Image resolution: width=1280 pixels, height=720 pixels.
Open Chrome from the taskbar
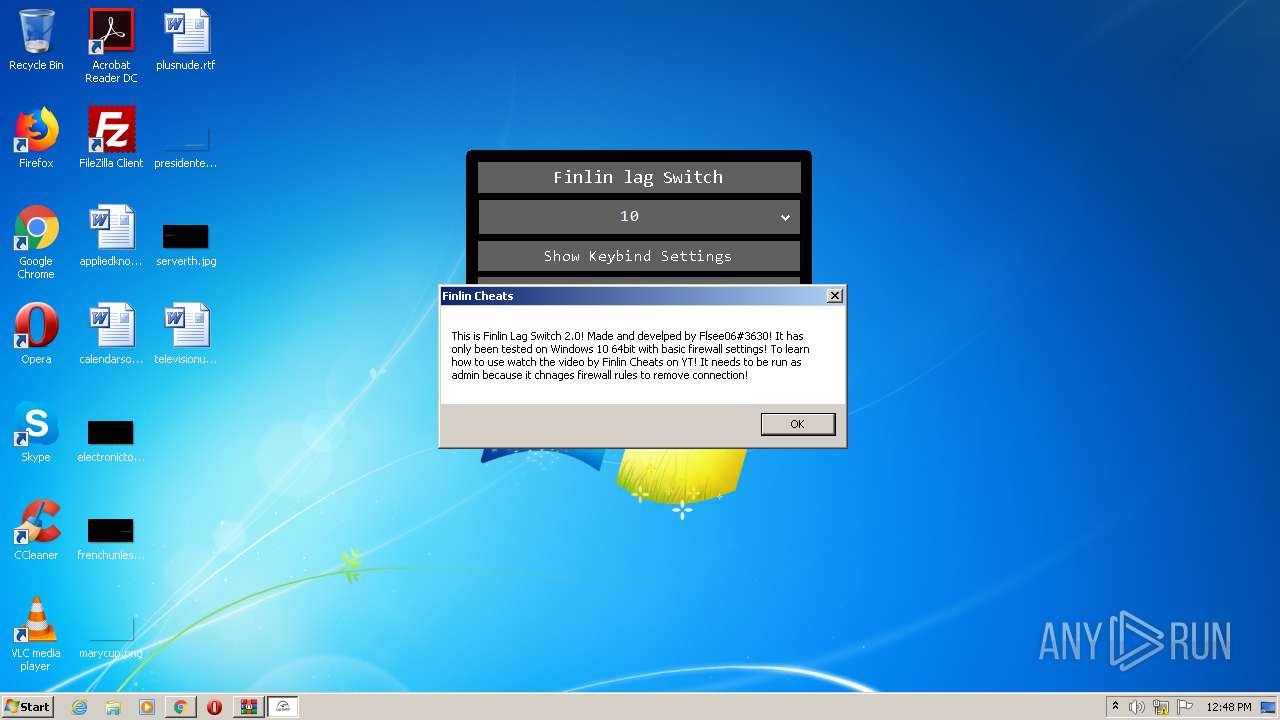pyautogui.click(x=181, y=707)
